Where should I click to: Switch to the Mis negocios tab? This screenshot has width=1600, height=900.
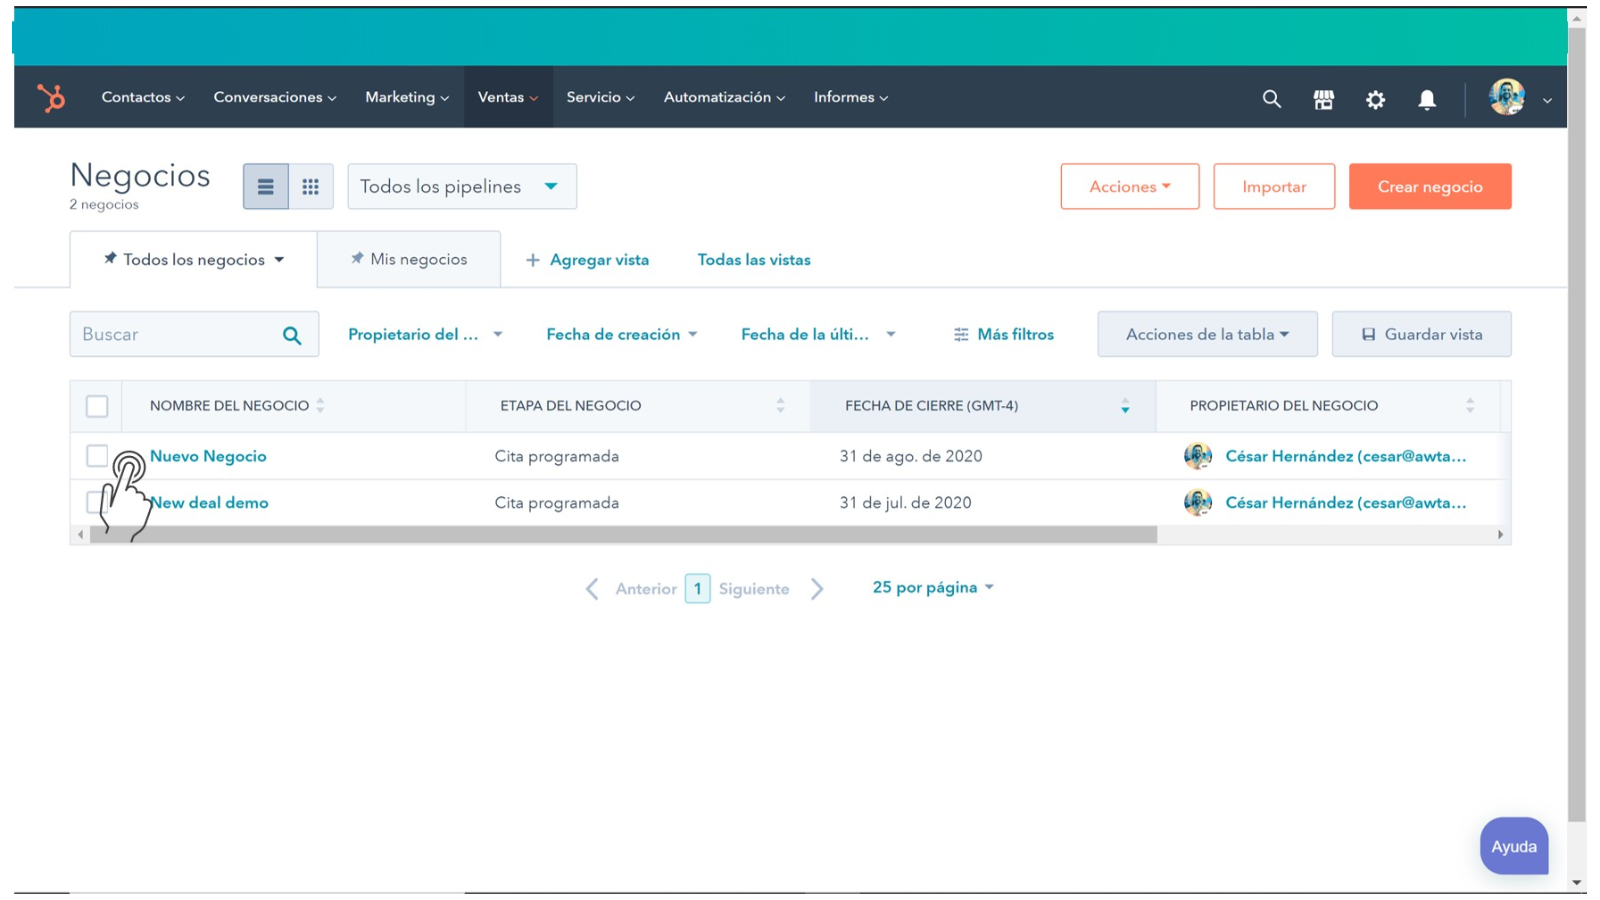[x=409, y=258]
